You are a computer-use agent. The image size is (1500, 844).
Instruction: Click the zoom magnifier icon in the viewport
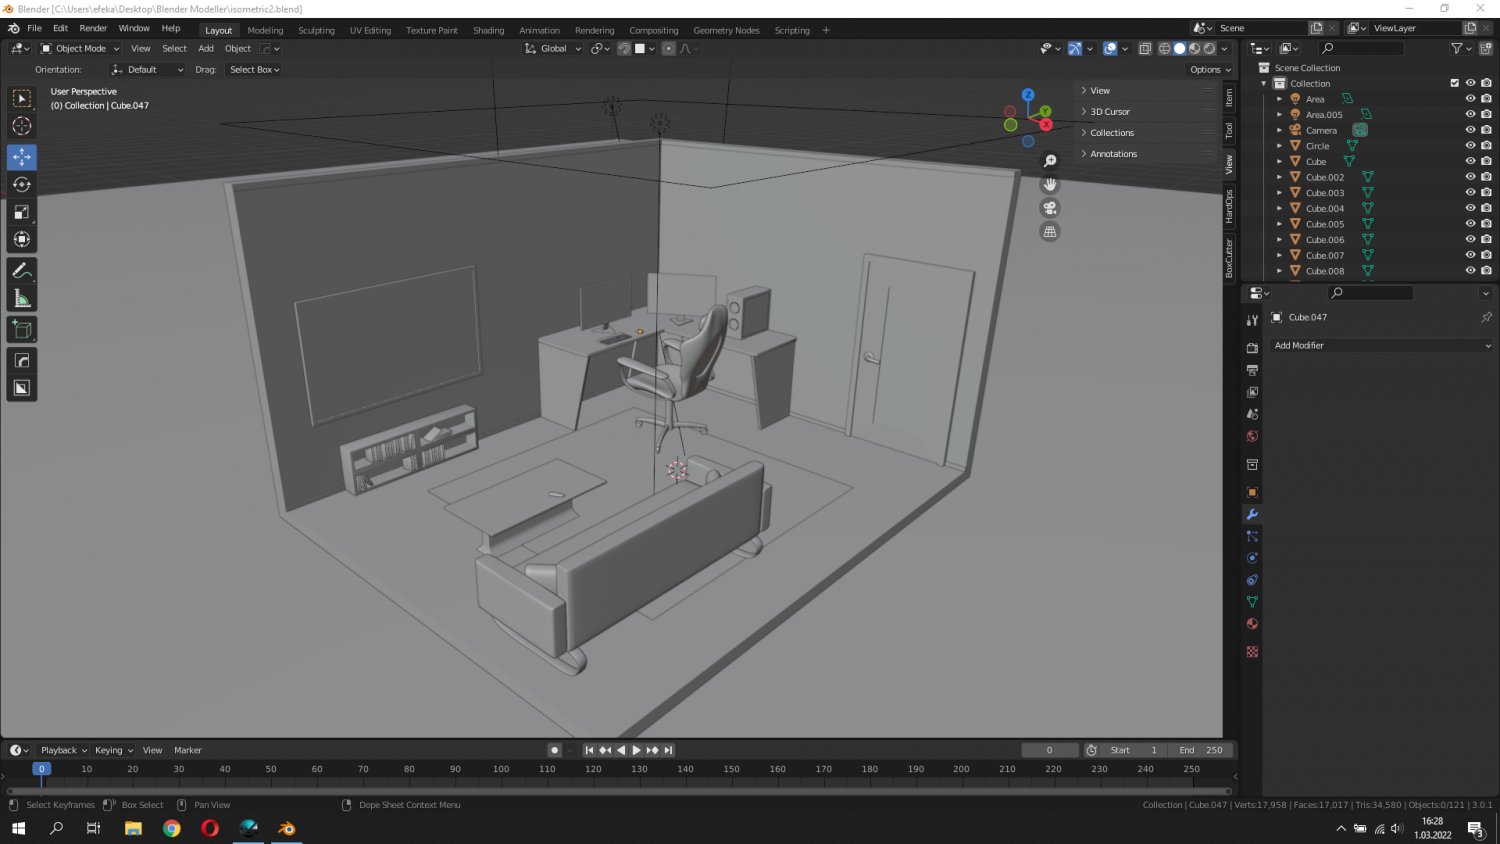point(1050,160)
